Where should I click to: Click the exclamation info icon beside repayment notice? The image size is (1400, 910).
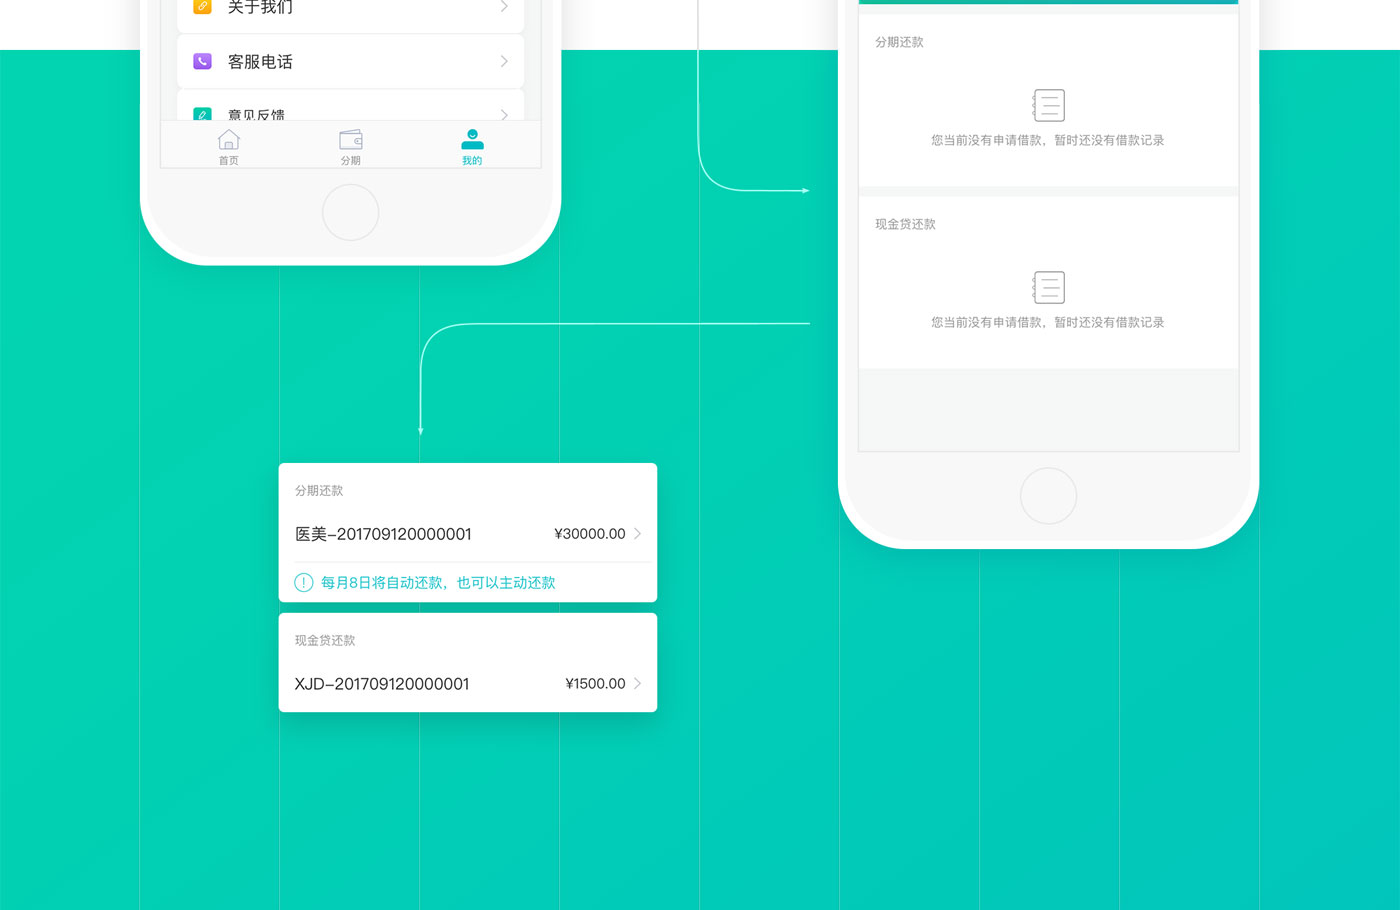304,583
